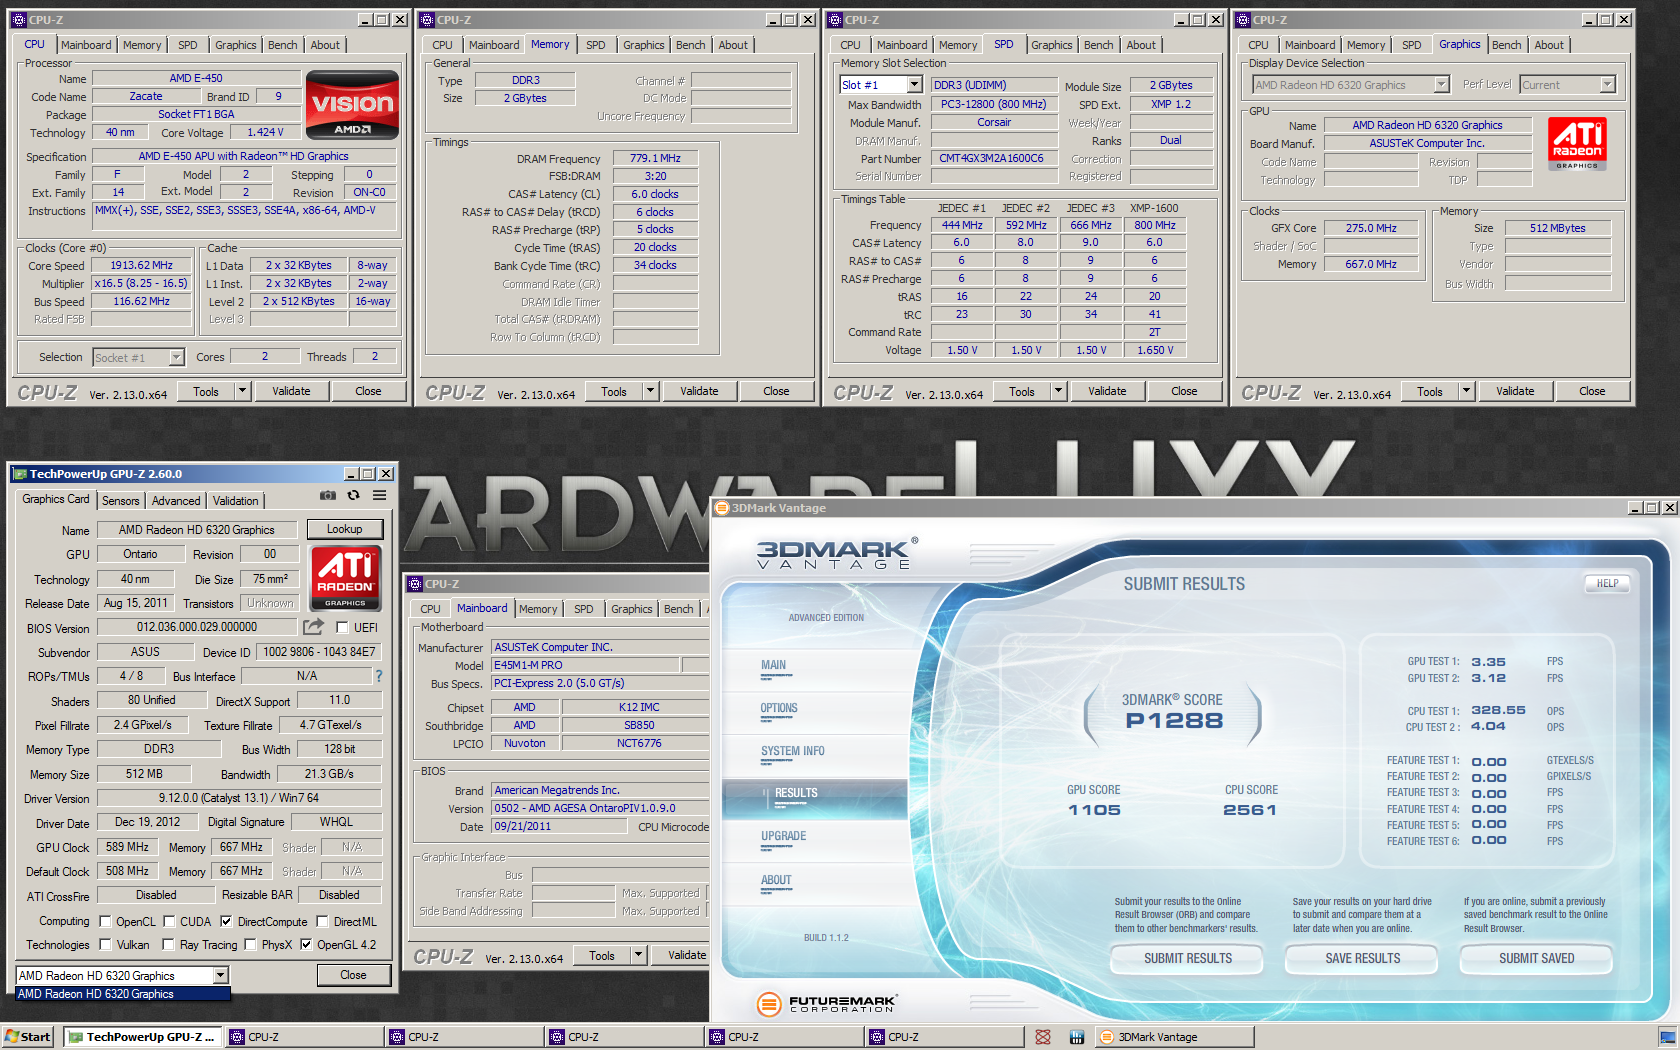Toggle the Vulkan checkbox
Viewport: 1680px width, 1050px height.
point(105,945)
